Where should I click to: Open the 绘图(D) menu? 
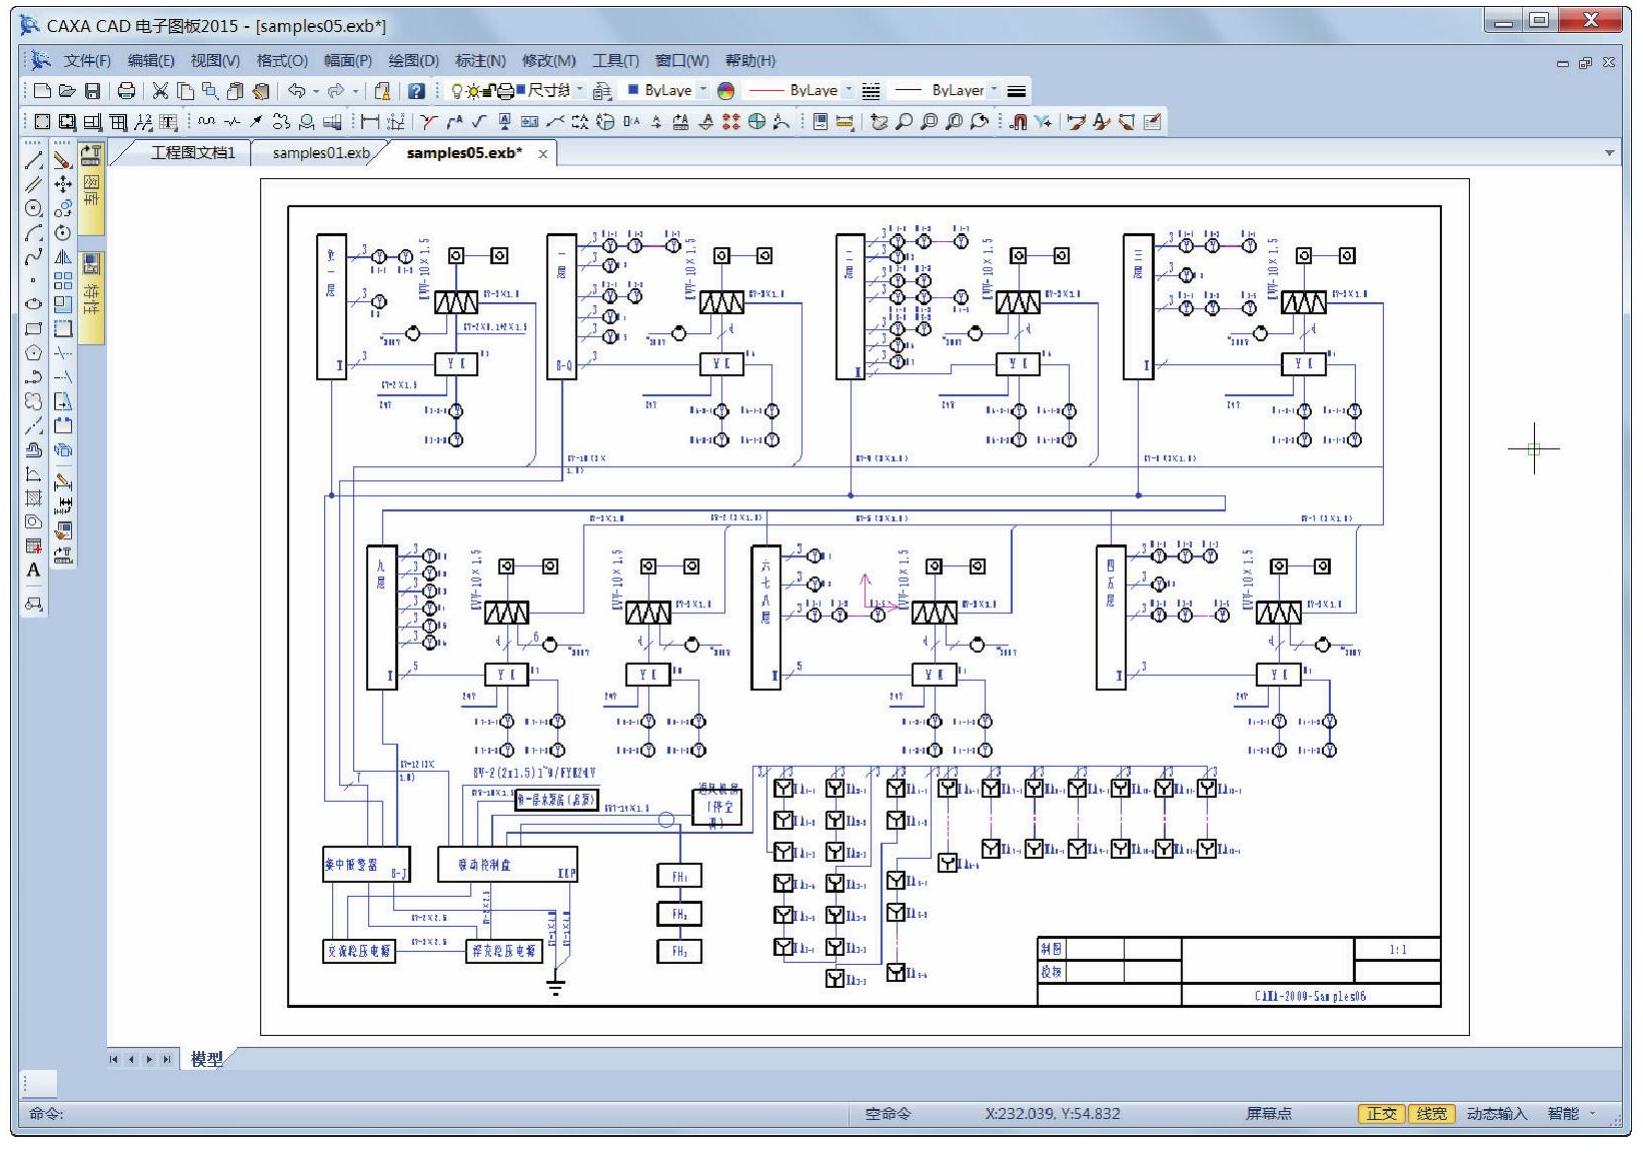tap(414, 61)
